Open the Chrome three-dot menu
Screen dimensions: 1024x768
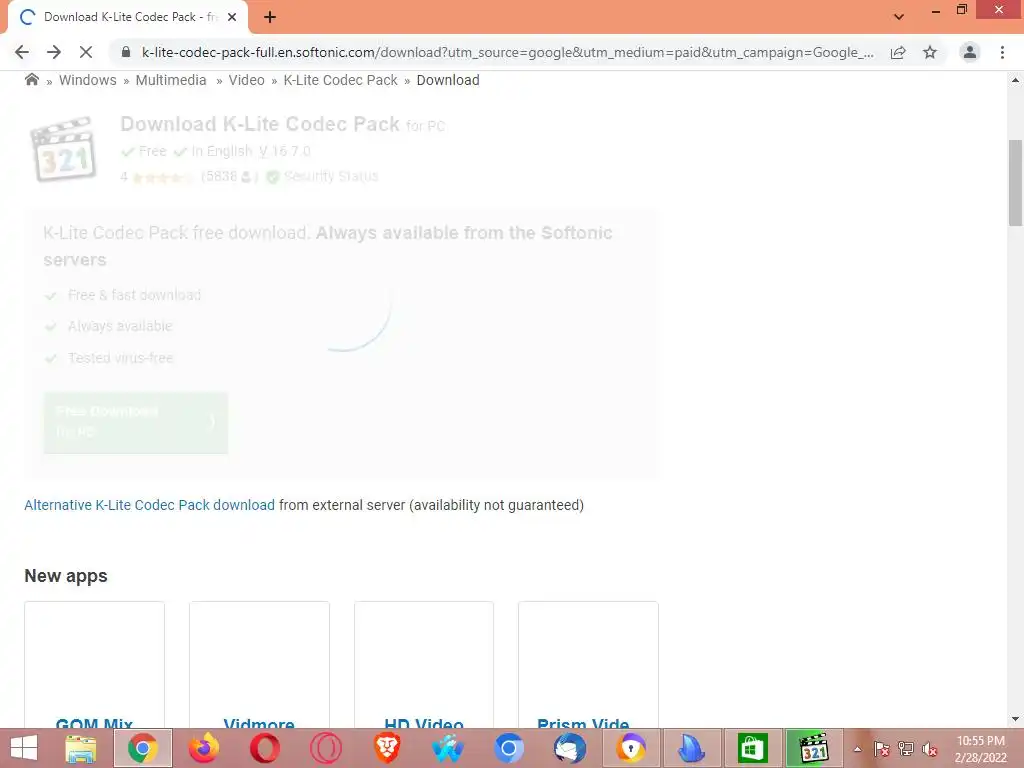pos(1002,52)
